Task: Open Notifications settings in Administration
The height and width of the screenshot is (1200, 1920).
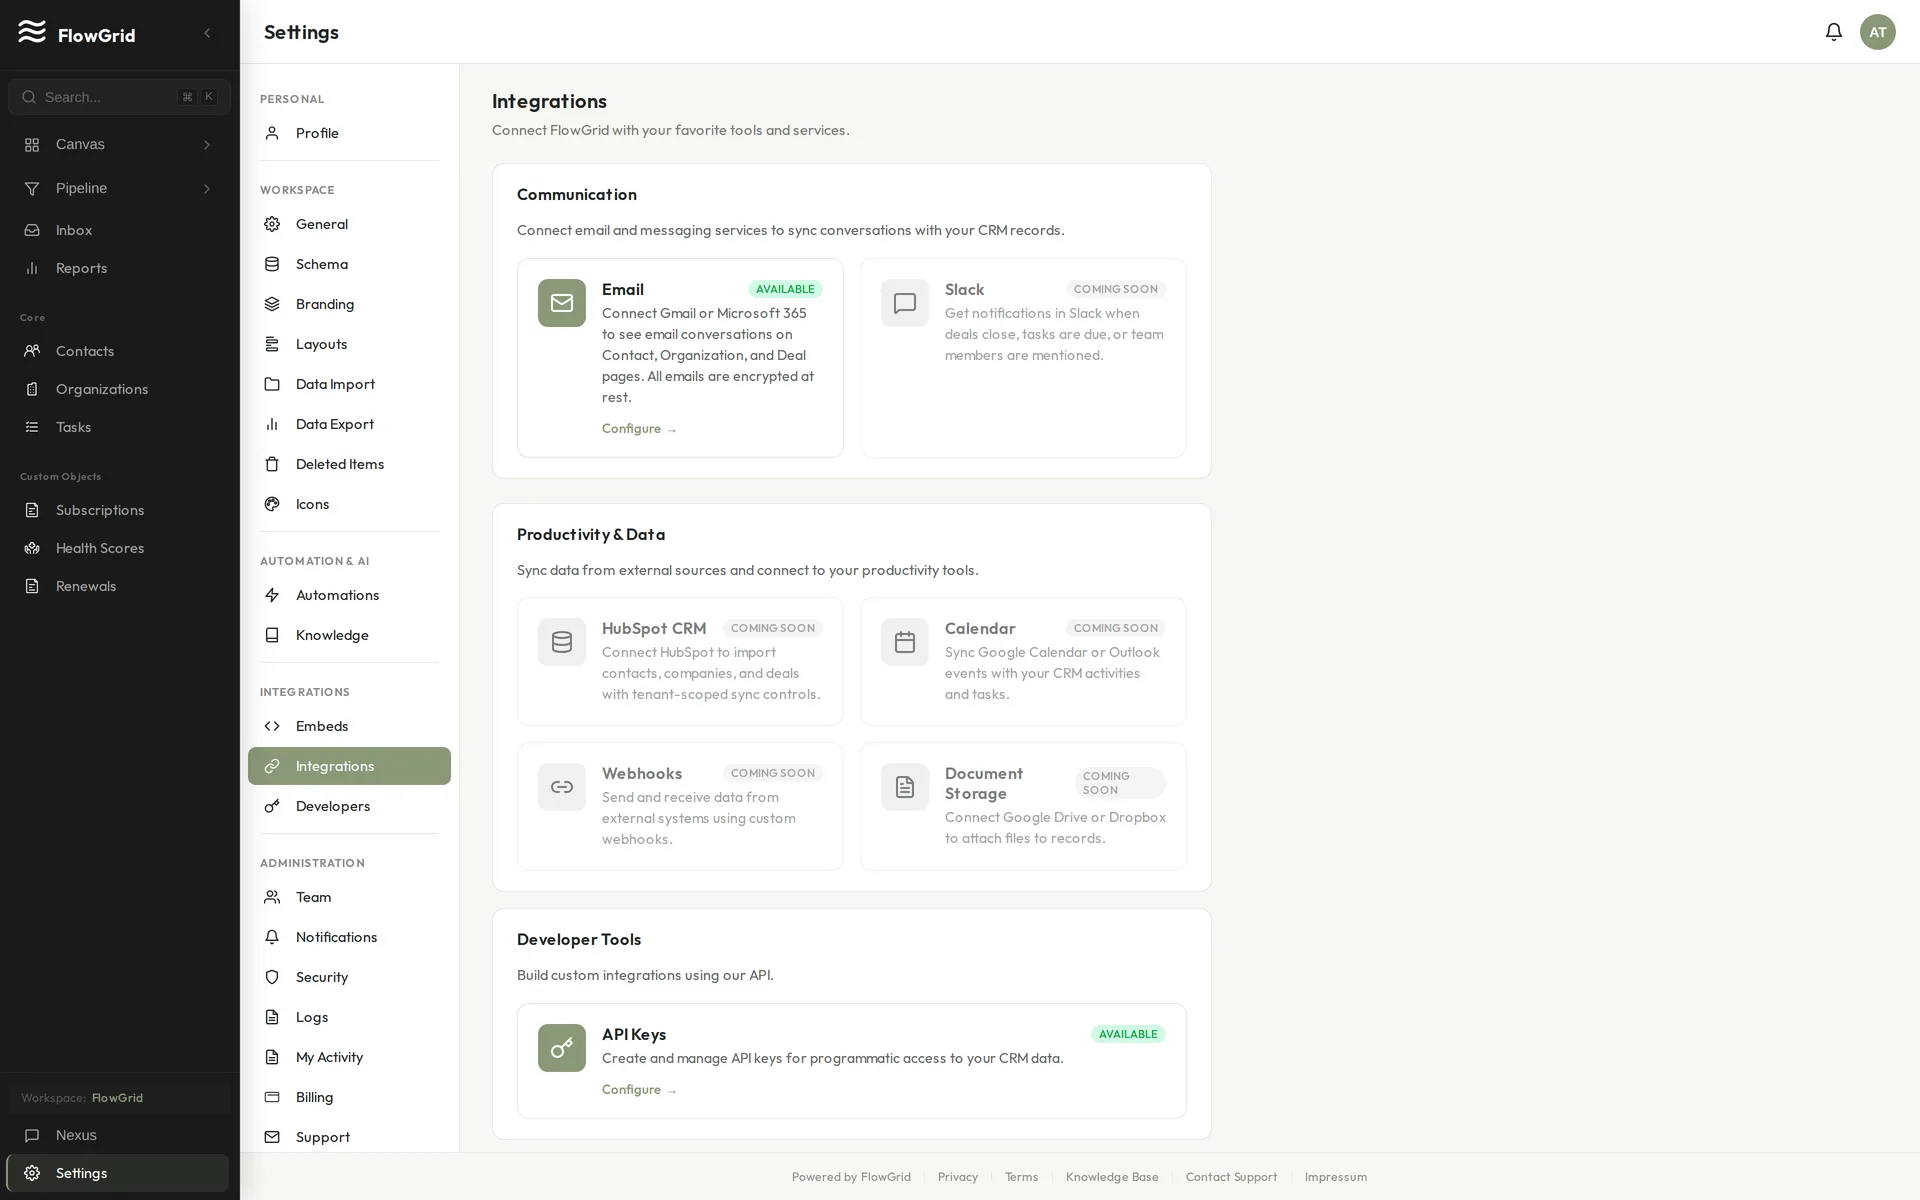Action: pos(349,937)
